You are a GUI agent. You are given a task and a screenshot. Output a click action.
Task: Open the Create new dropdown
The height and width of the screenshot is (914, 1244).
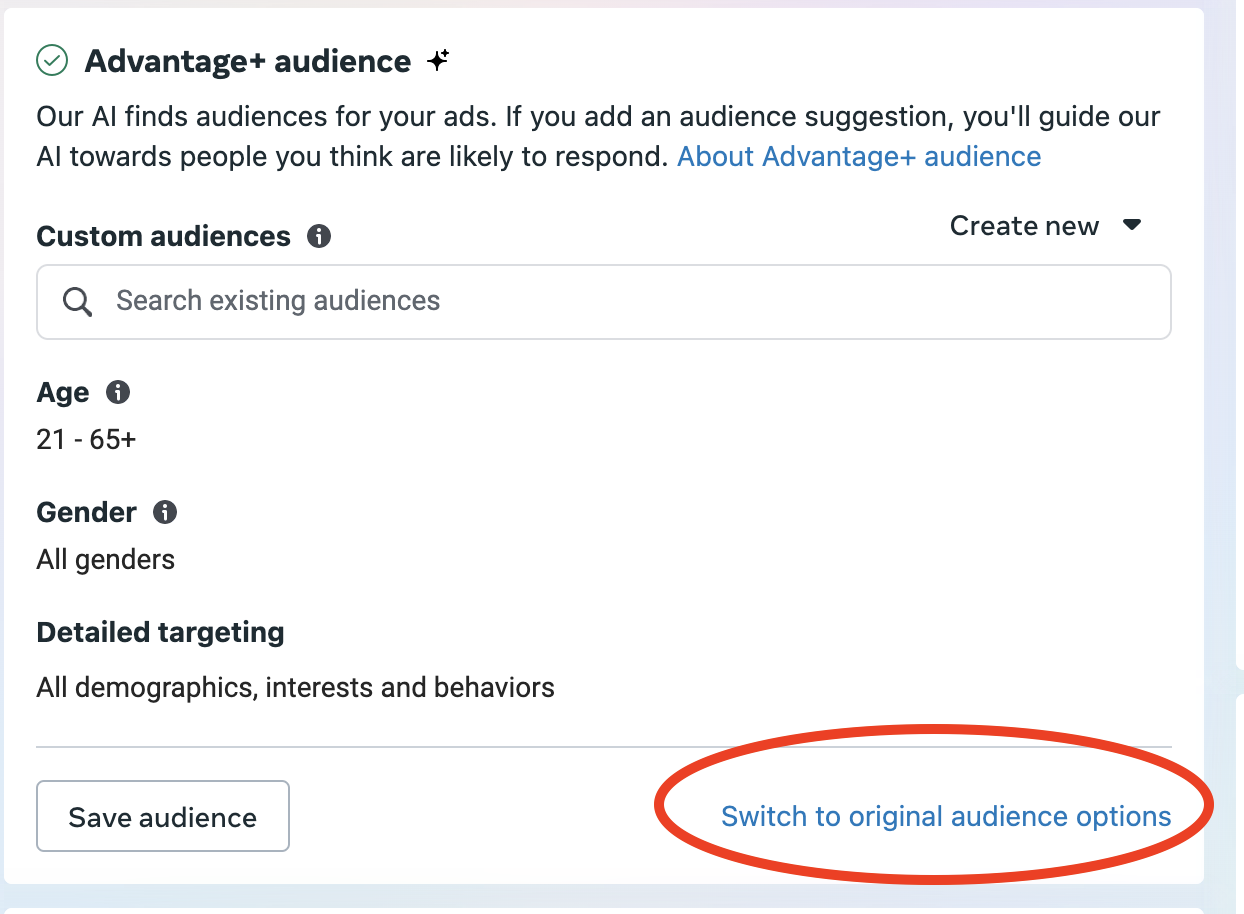(x=1024, y=226)
